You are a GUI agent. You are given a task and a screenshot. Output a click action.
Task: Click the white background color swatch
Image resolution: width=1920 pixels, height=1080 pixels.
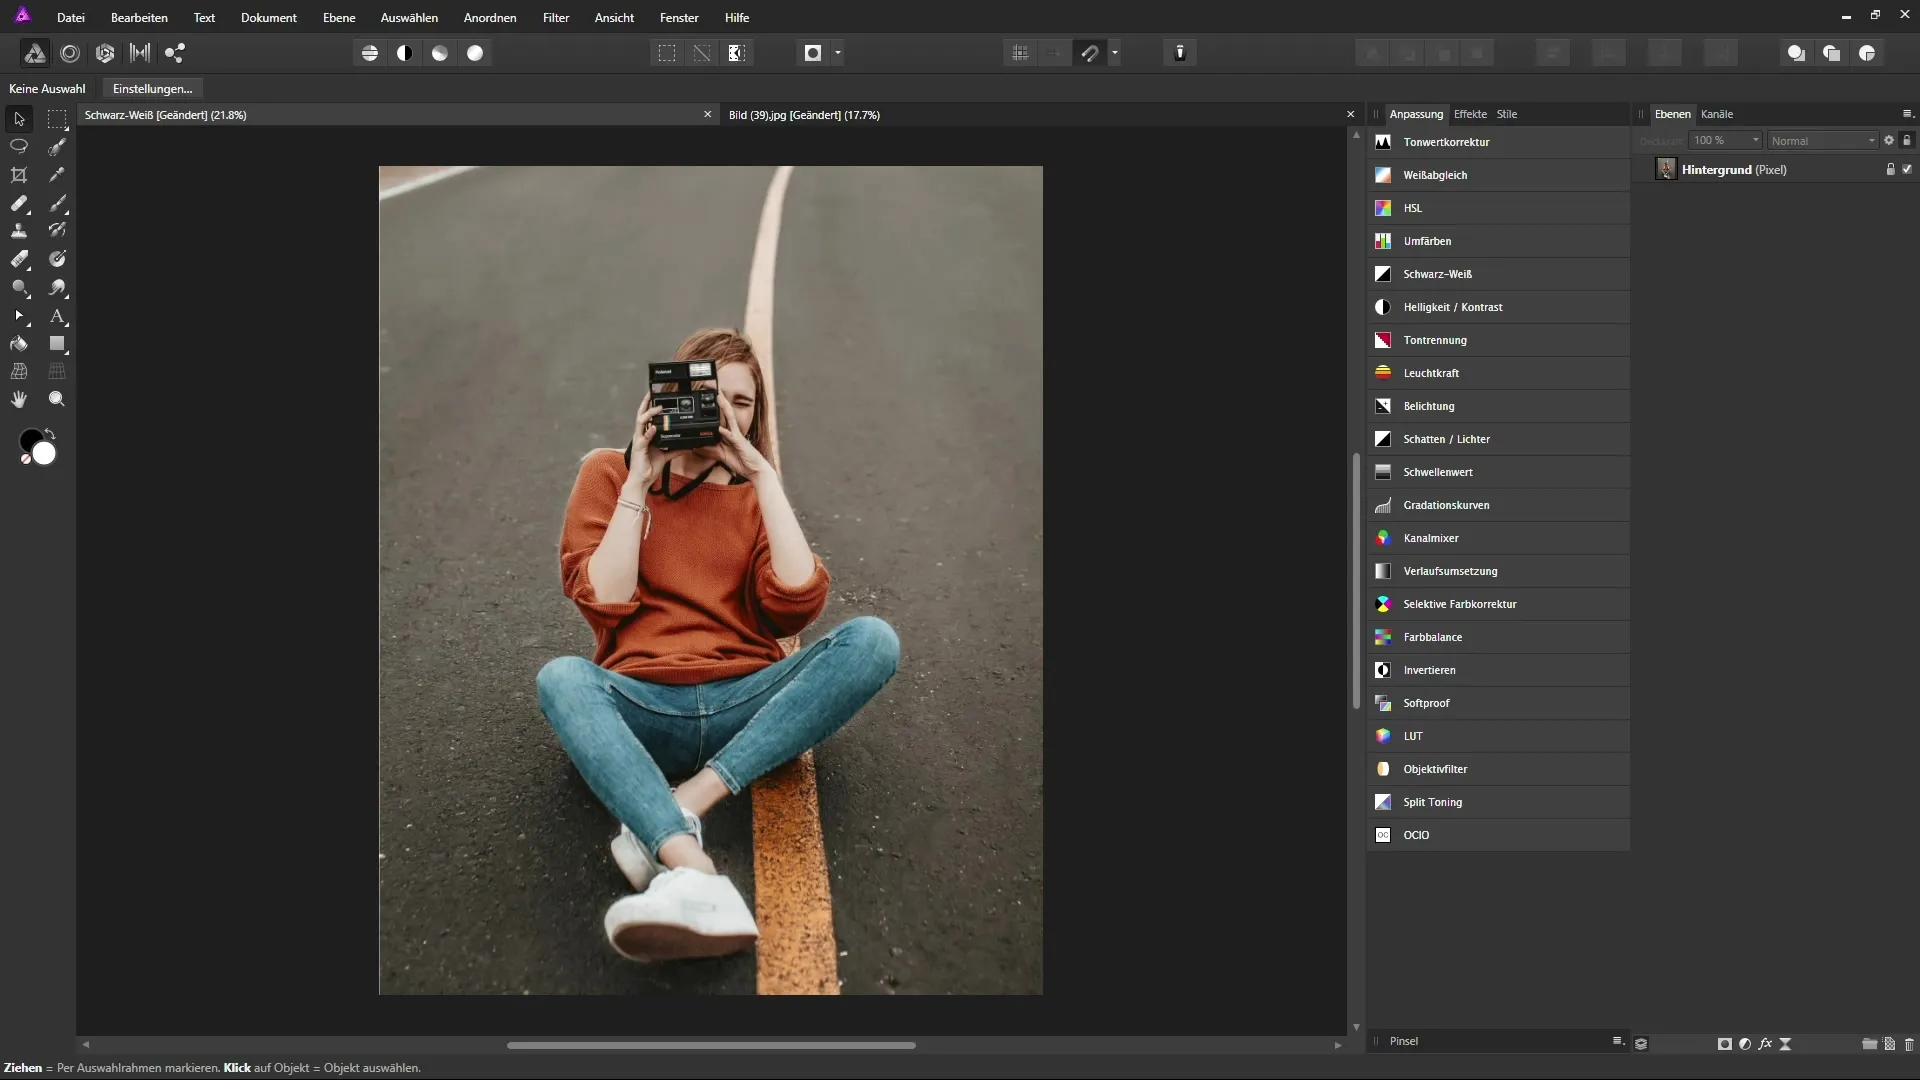pyautogui.click(x=45, y=455)
